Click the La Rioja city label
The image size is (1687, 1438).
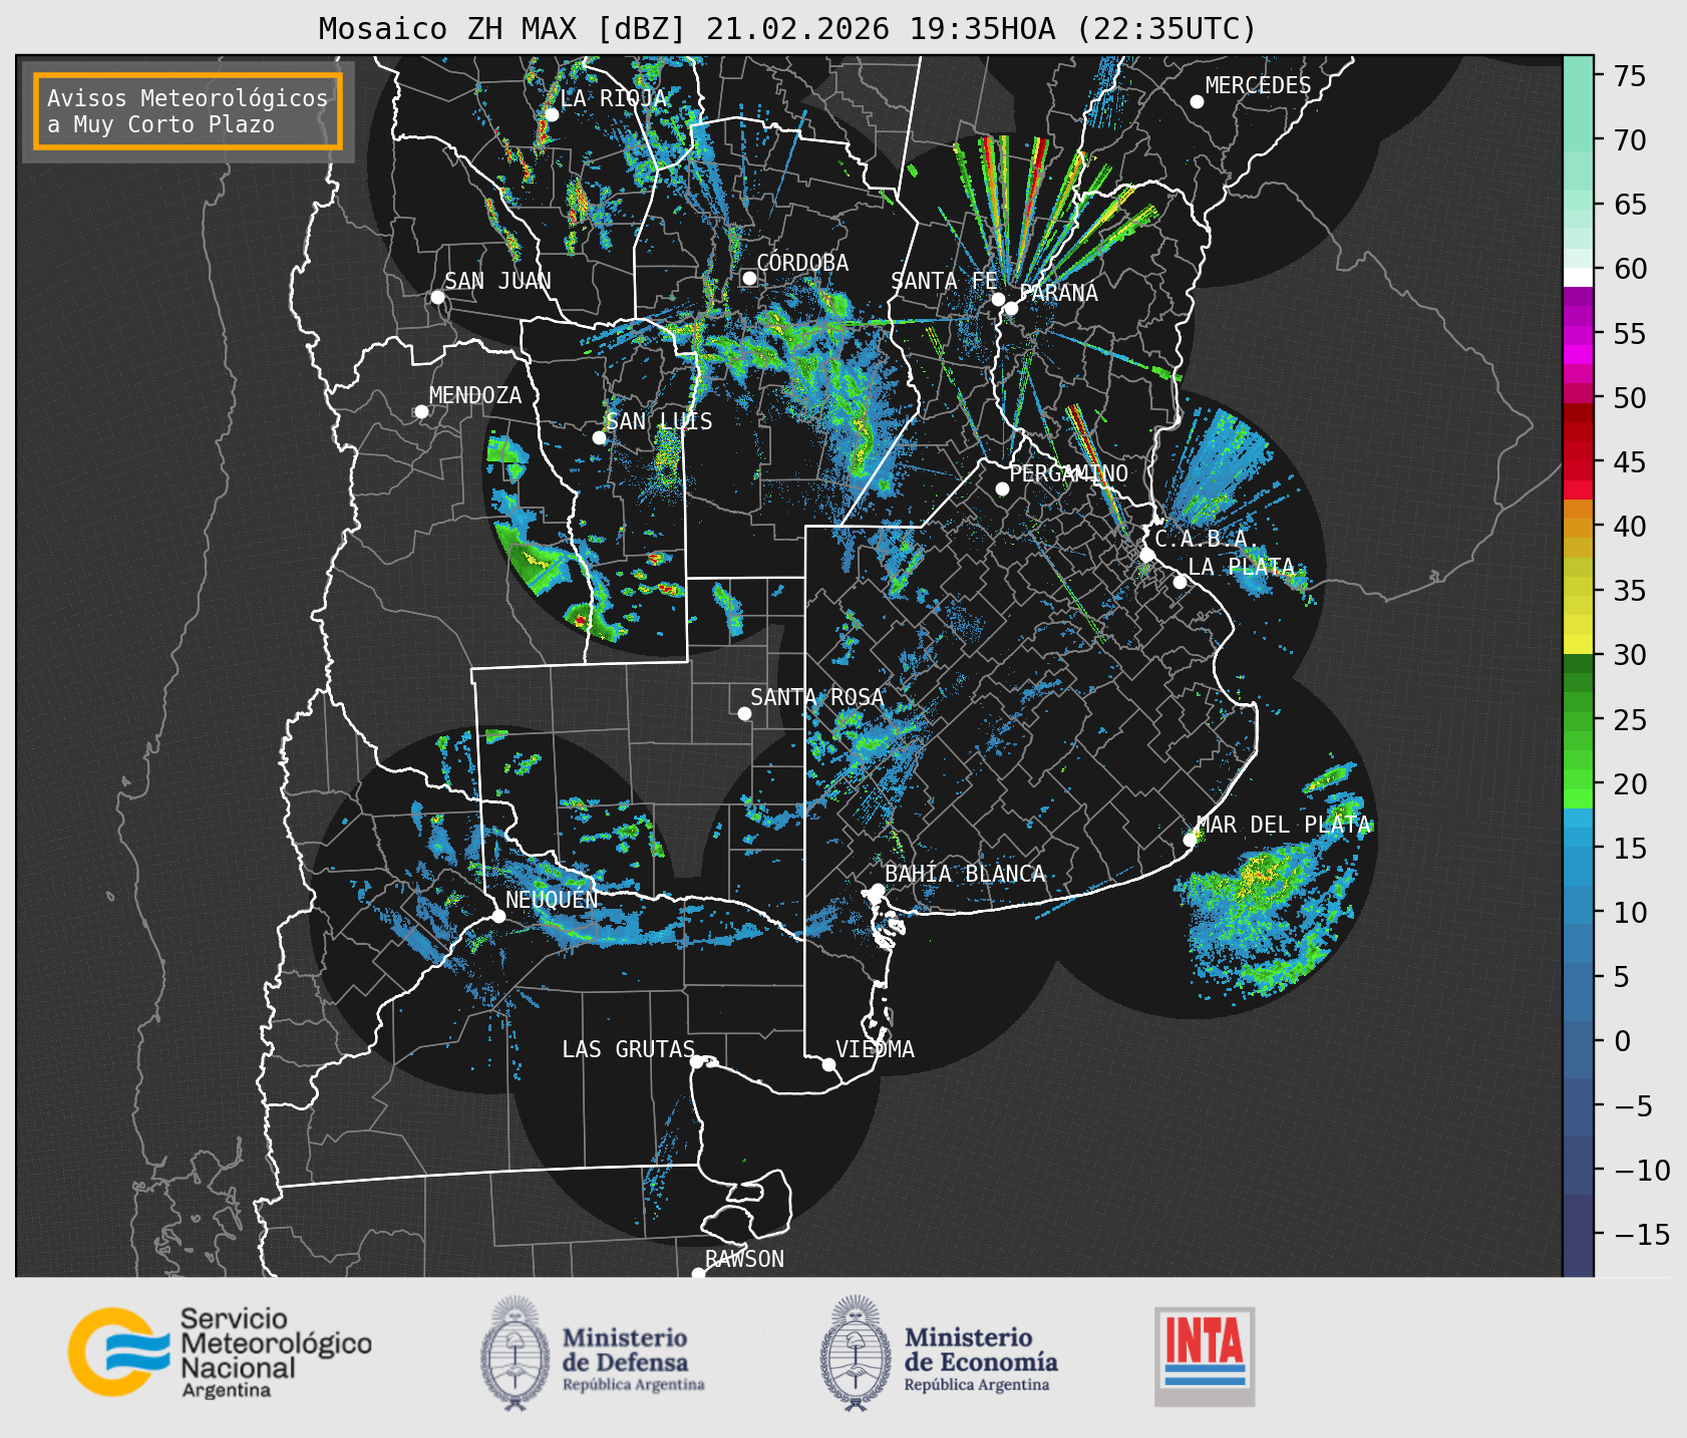point(613,98)
